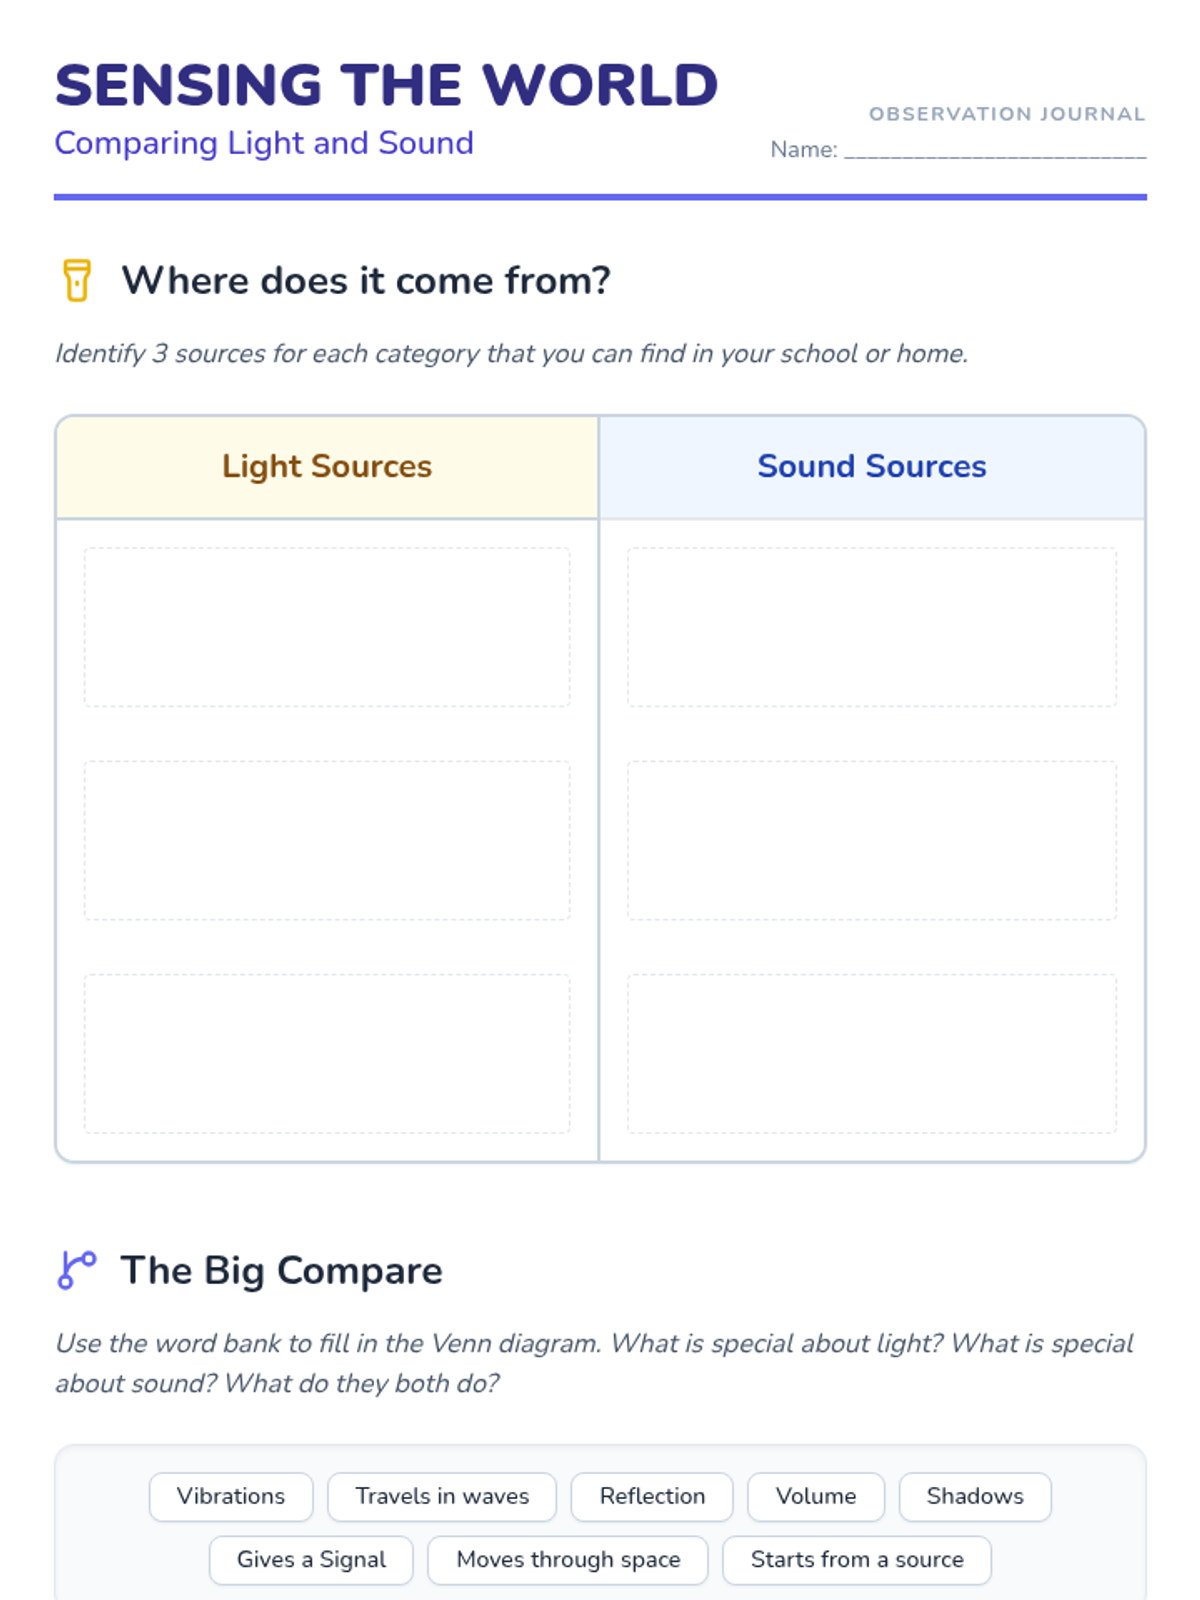
Task: Click the first Light Sources answer box
Action: 327,627
